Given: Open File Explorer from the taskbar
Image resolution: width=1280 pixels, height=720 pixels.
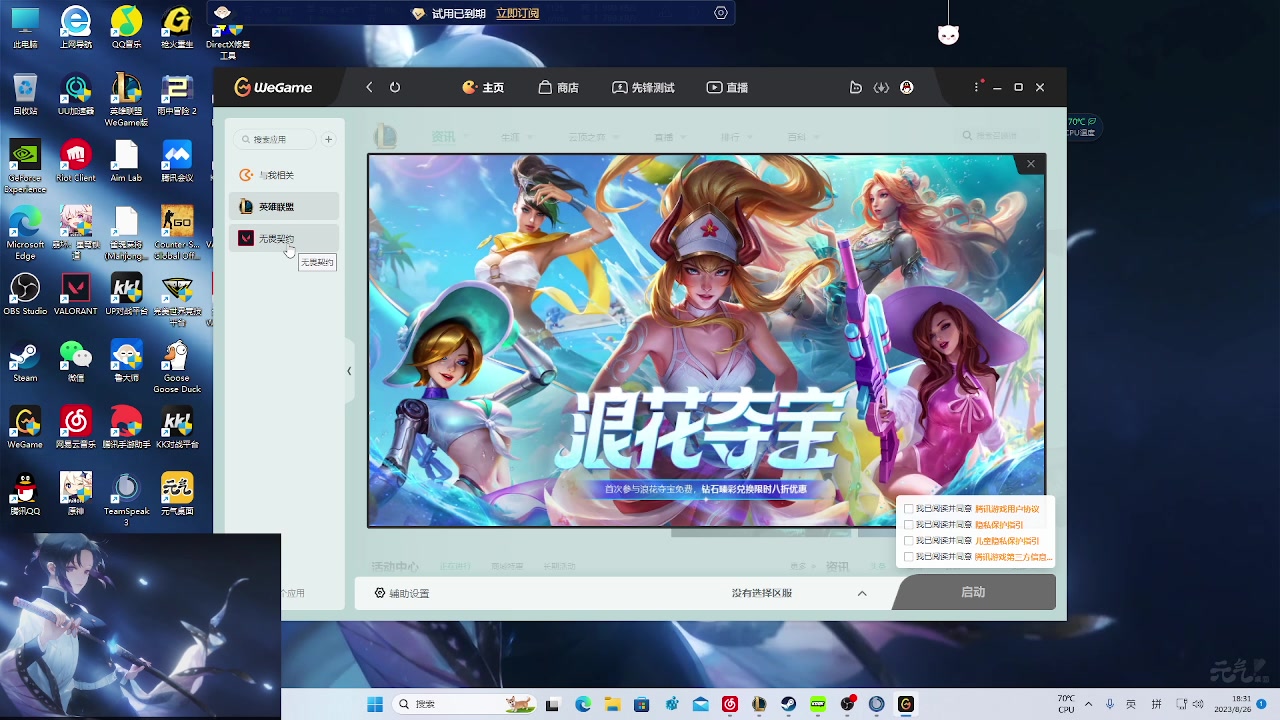Looking at the screenshot, I should coord(612,704).
